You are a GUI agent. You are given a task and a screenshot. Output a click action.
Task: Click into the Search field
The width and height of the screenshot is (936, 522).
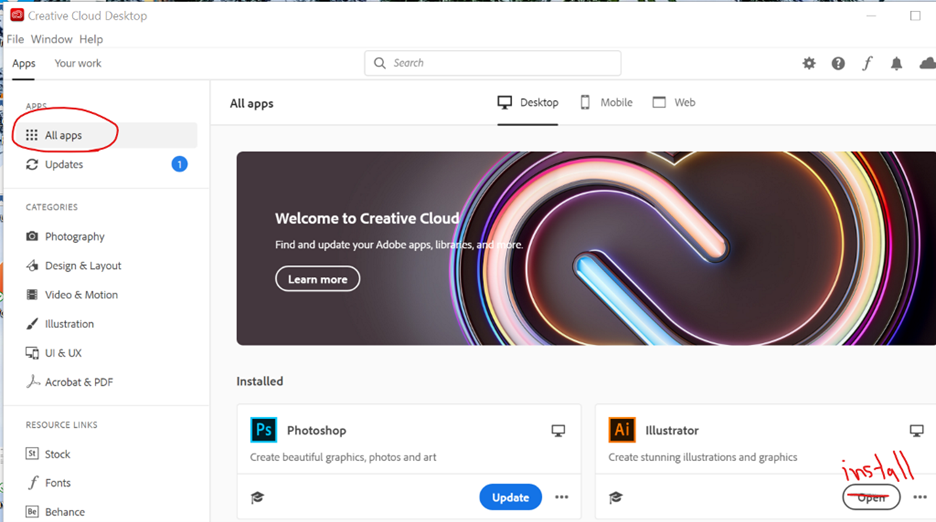tap(492, 63)
